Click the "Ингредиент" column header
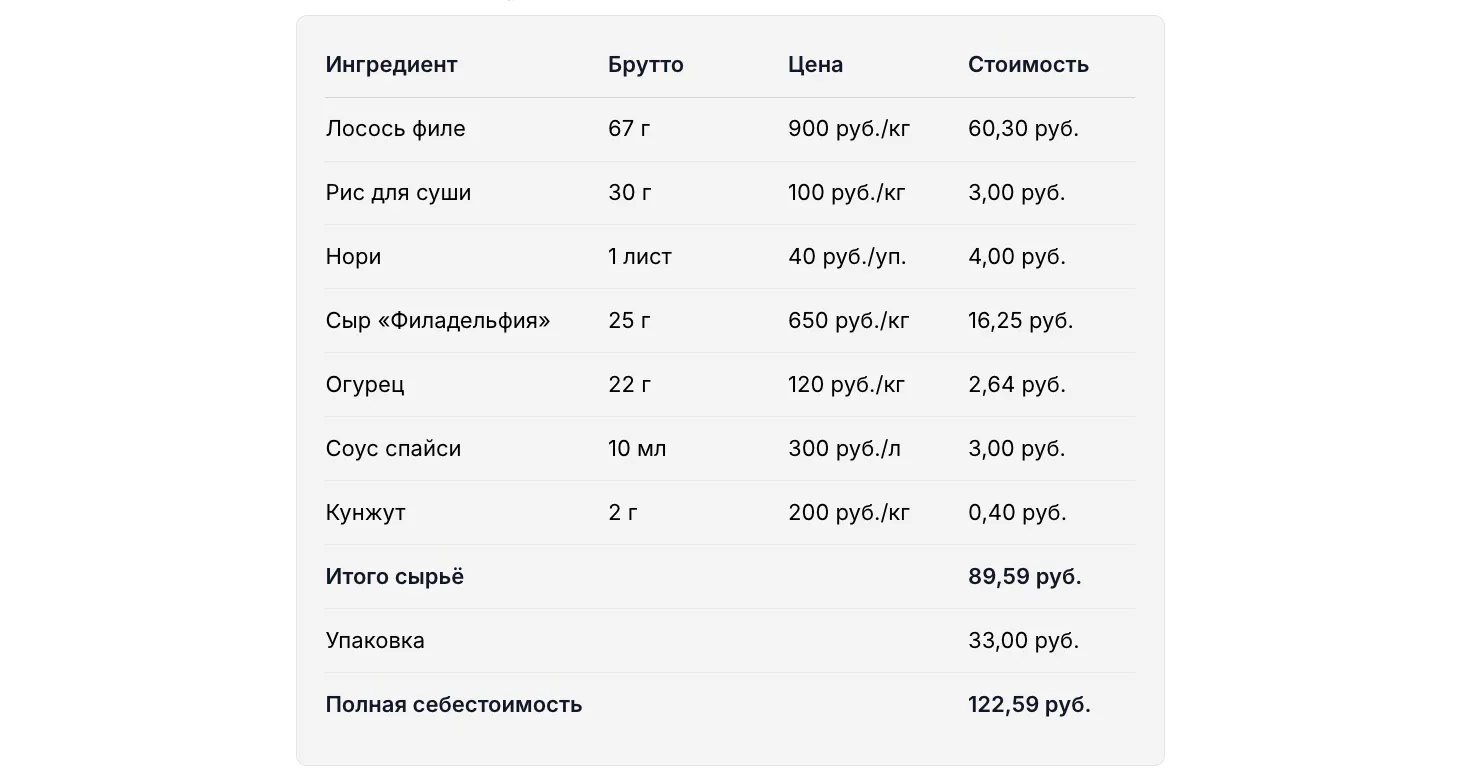 [x=391, y=65]
